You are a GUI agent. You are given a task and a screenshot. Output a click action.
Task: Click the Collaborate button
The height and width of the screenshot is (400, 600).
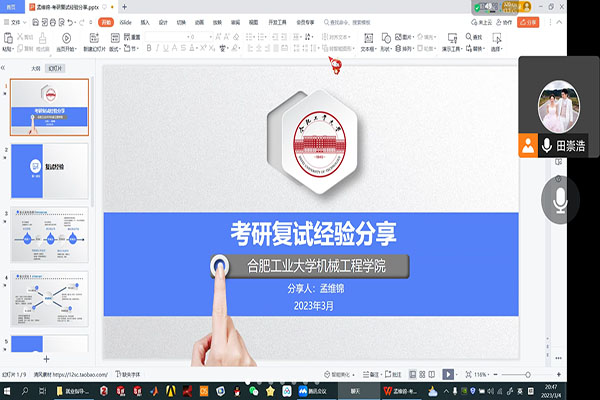click(504, 23)
